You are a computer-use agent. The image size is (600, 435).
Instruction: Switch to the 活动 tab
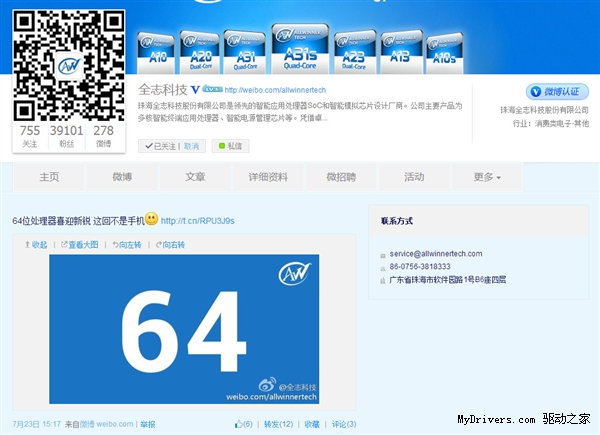coord(414,177)
